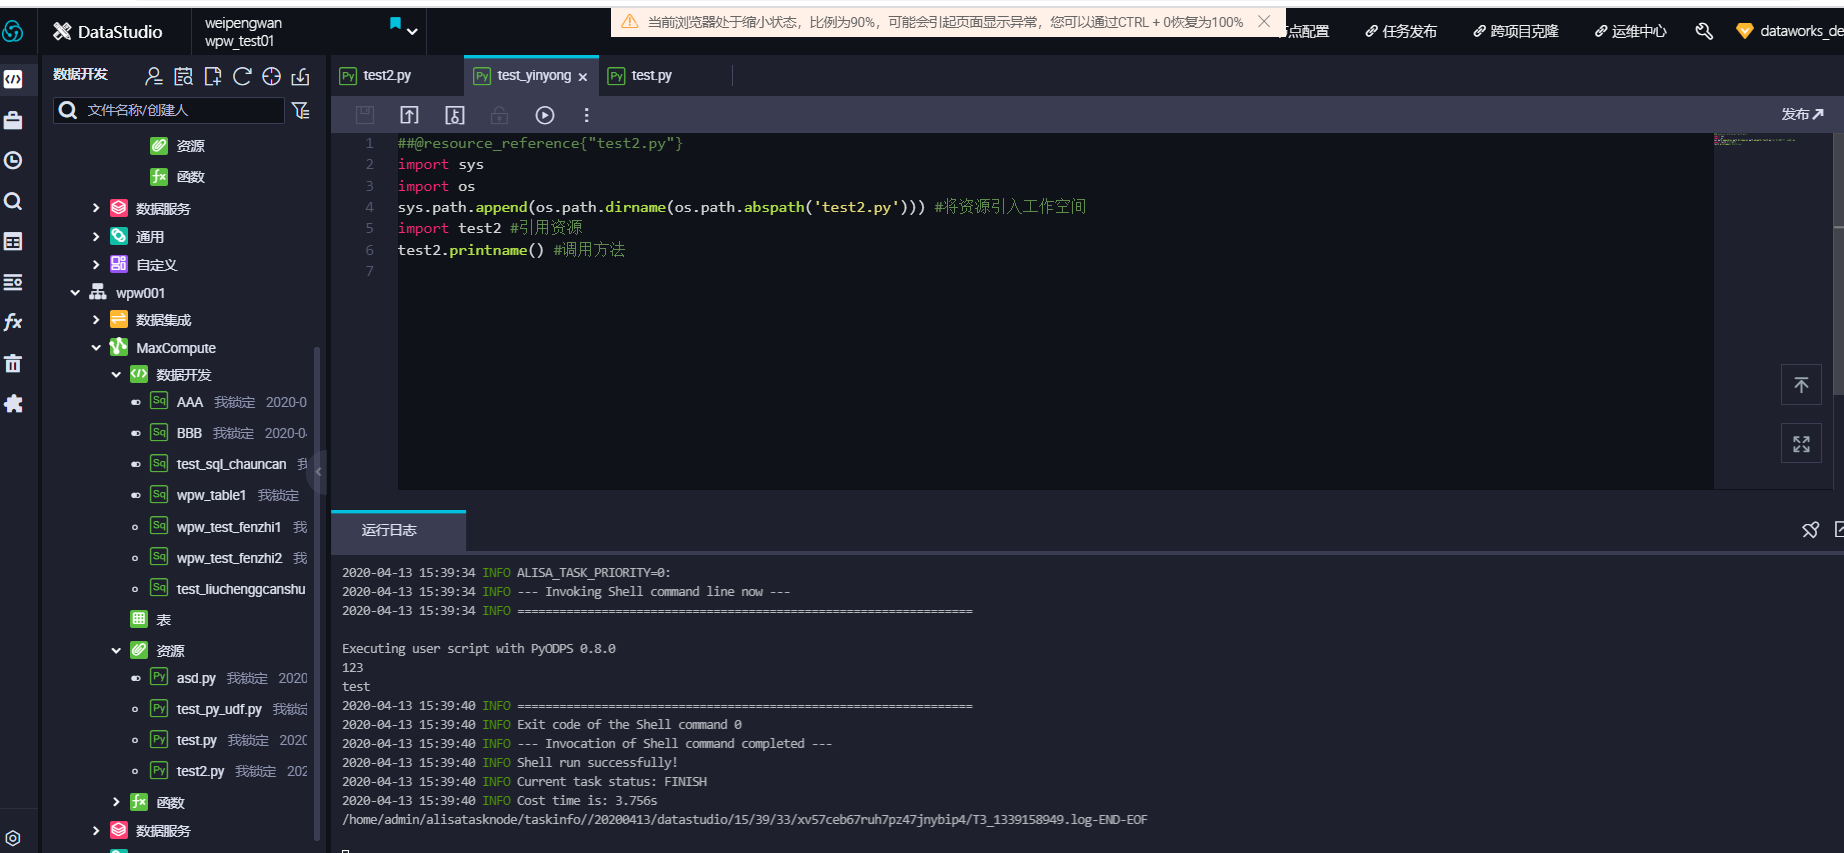1844x853 pixels.
Task: Open the puzzle-piece extensions sidebar icon
Action: coord(13,403)
